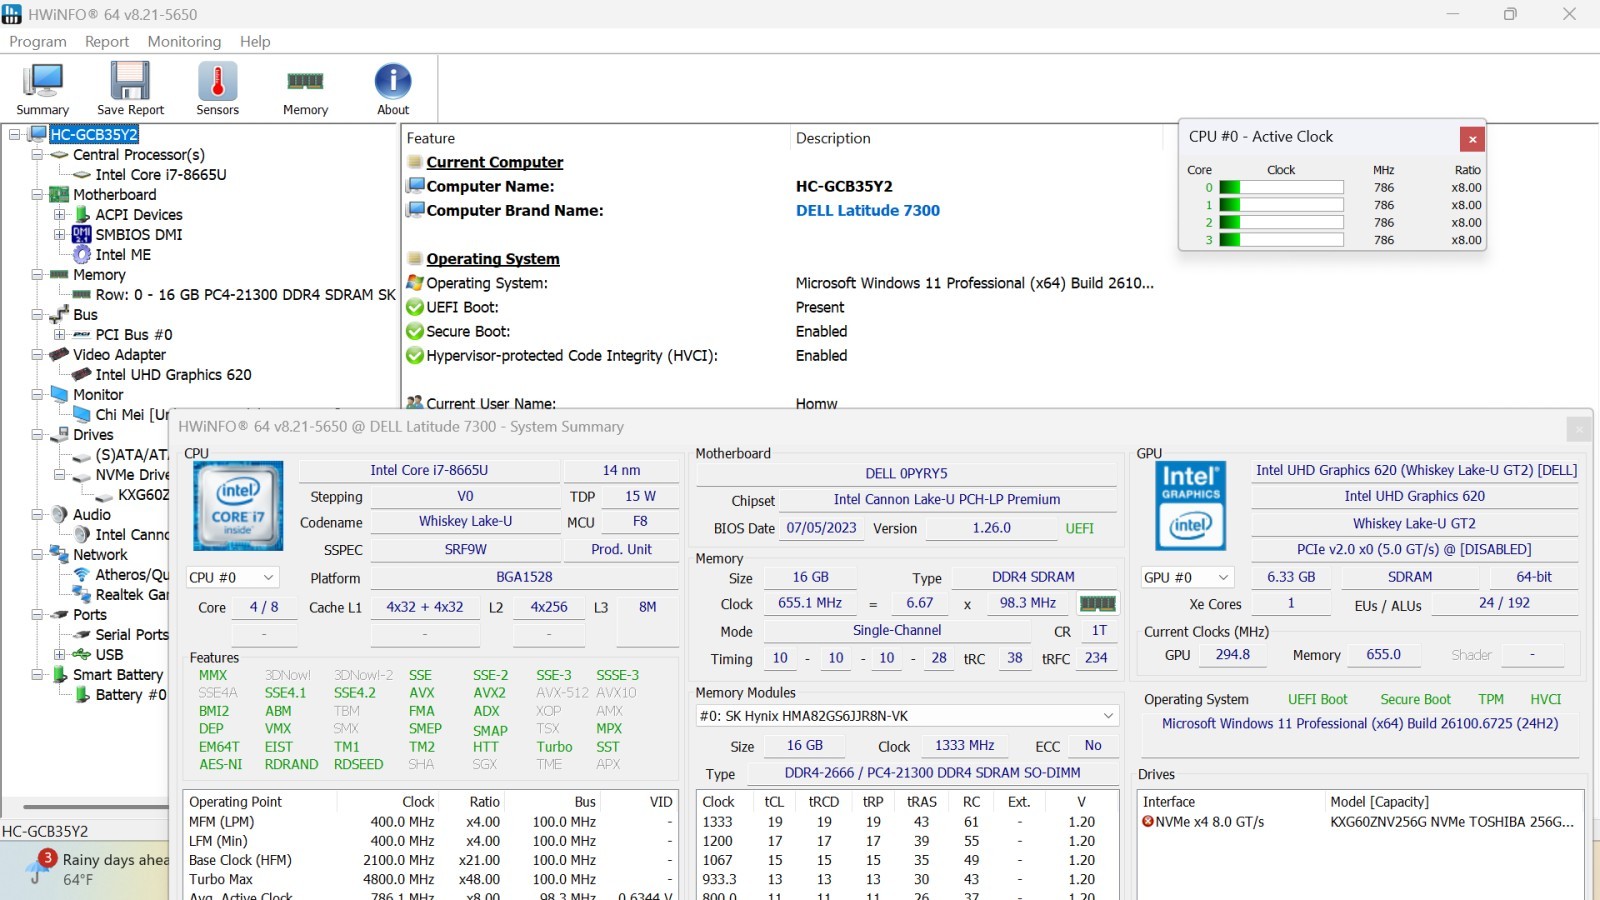Screen dimensions: 1600x900
Task: Expand the ACPI Devices tree node
Action: (59, 215)
